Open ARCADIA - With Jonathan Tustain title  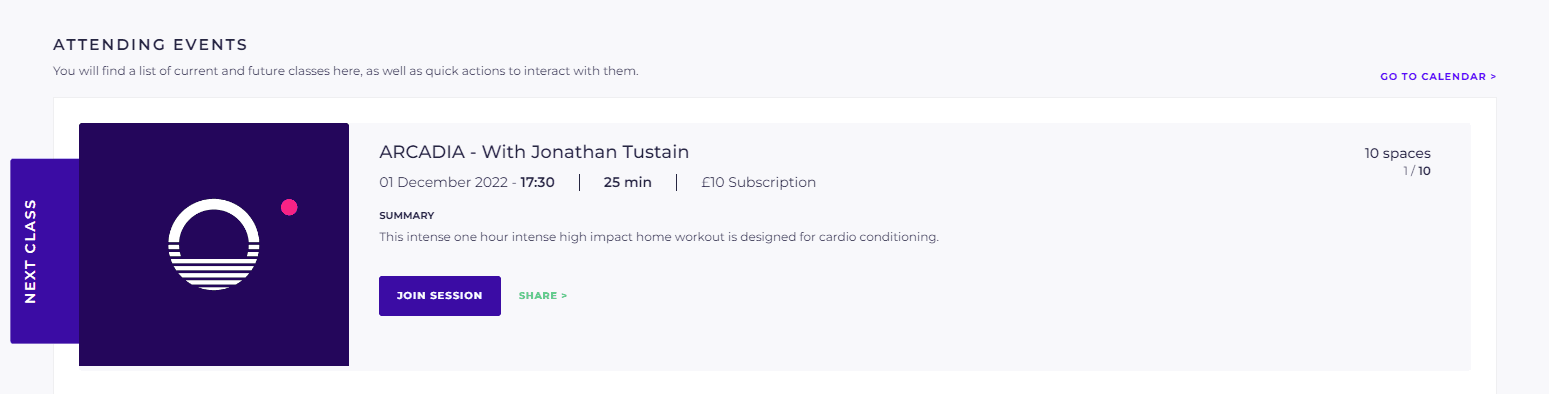534,152
